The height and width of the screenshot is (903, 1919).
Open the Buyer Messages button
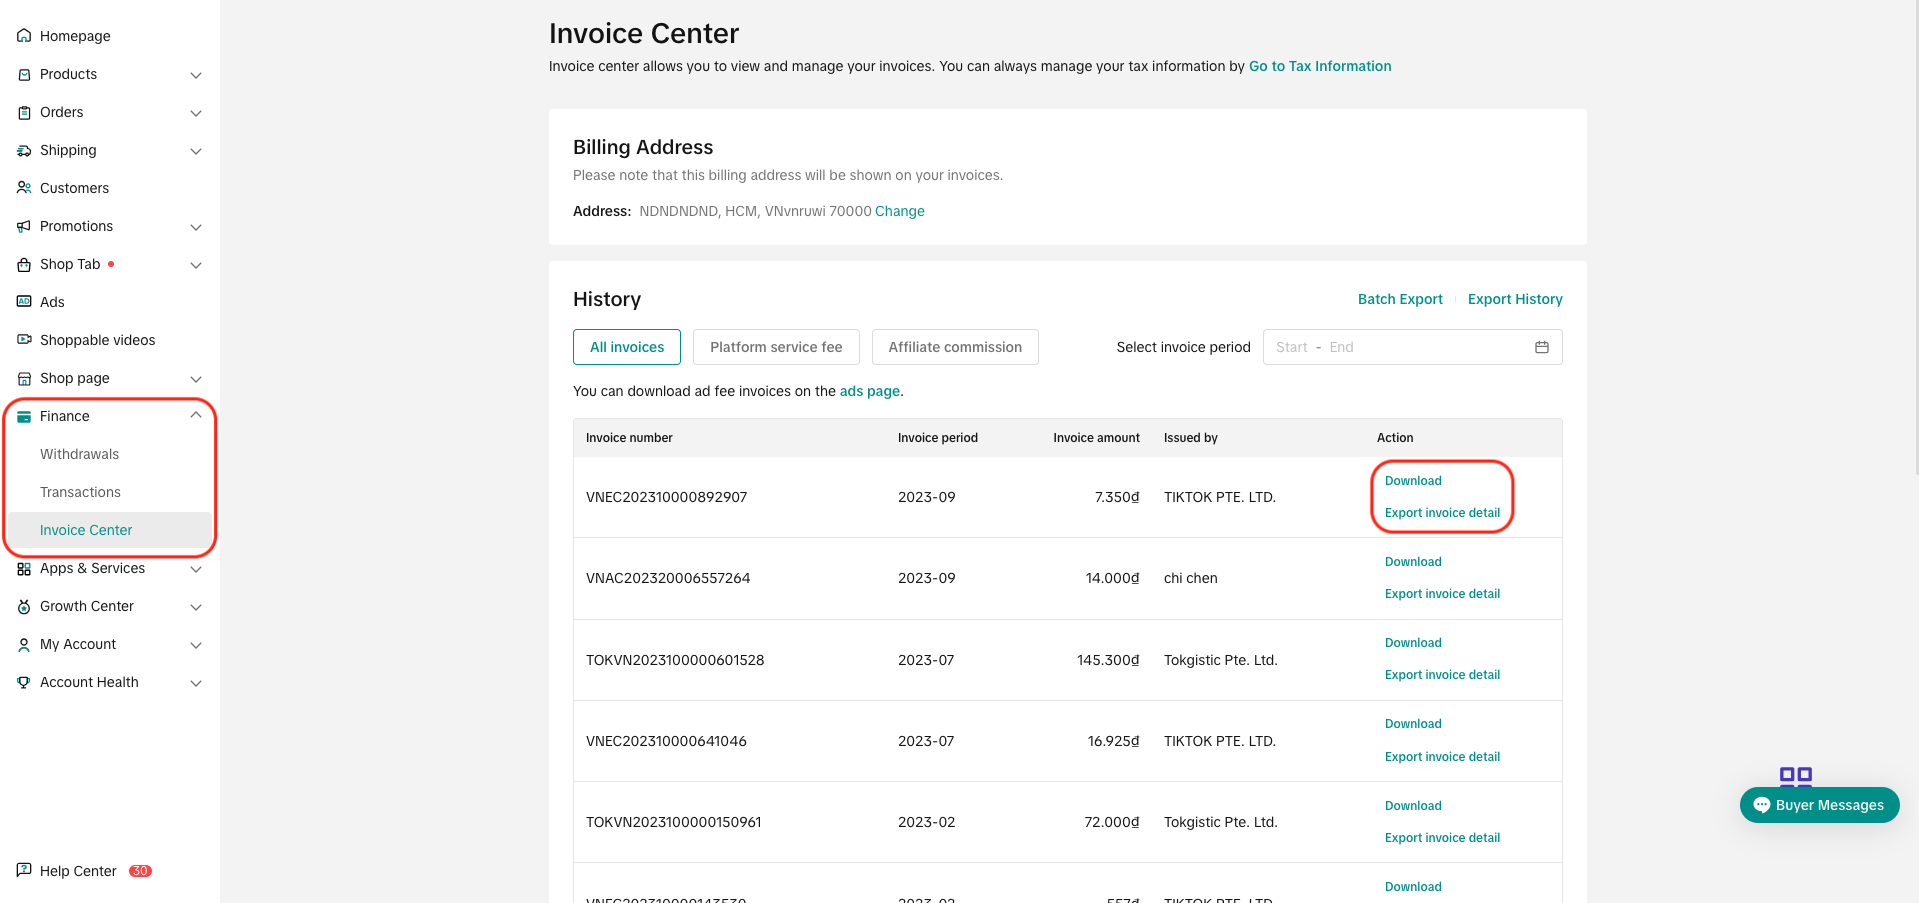coord(1819,805)
